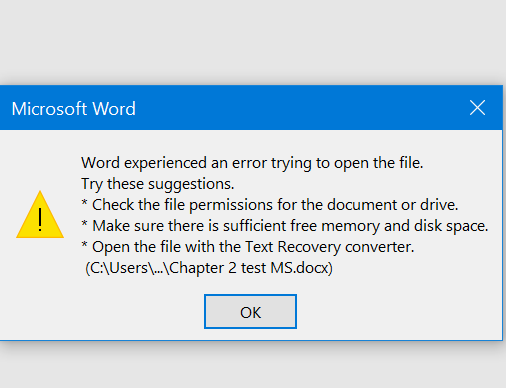Click gray background below the dialog
This screenshot has width=506, height=388.
(253, 367)
